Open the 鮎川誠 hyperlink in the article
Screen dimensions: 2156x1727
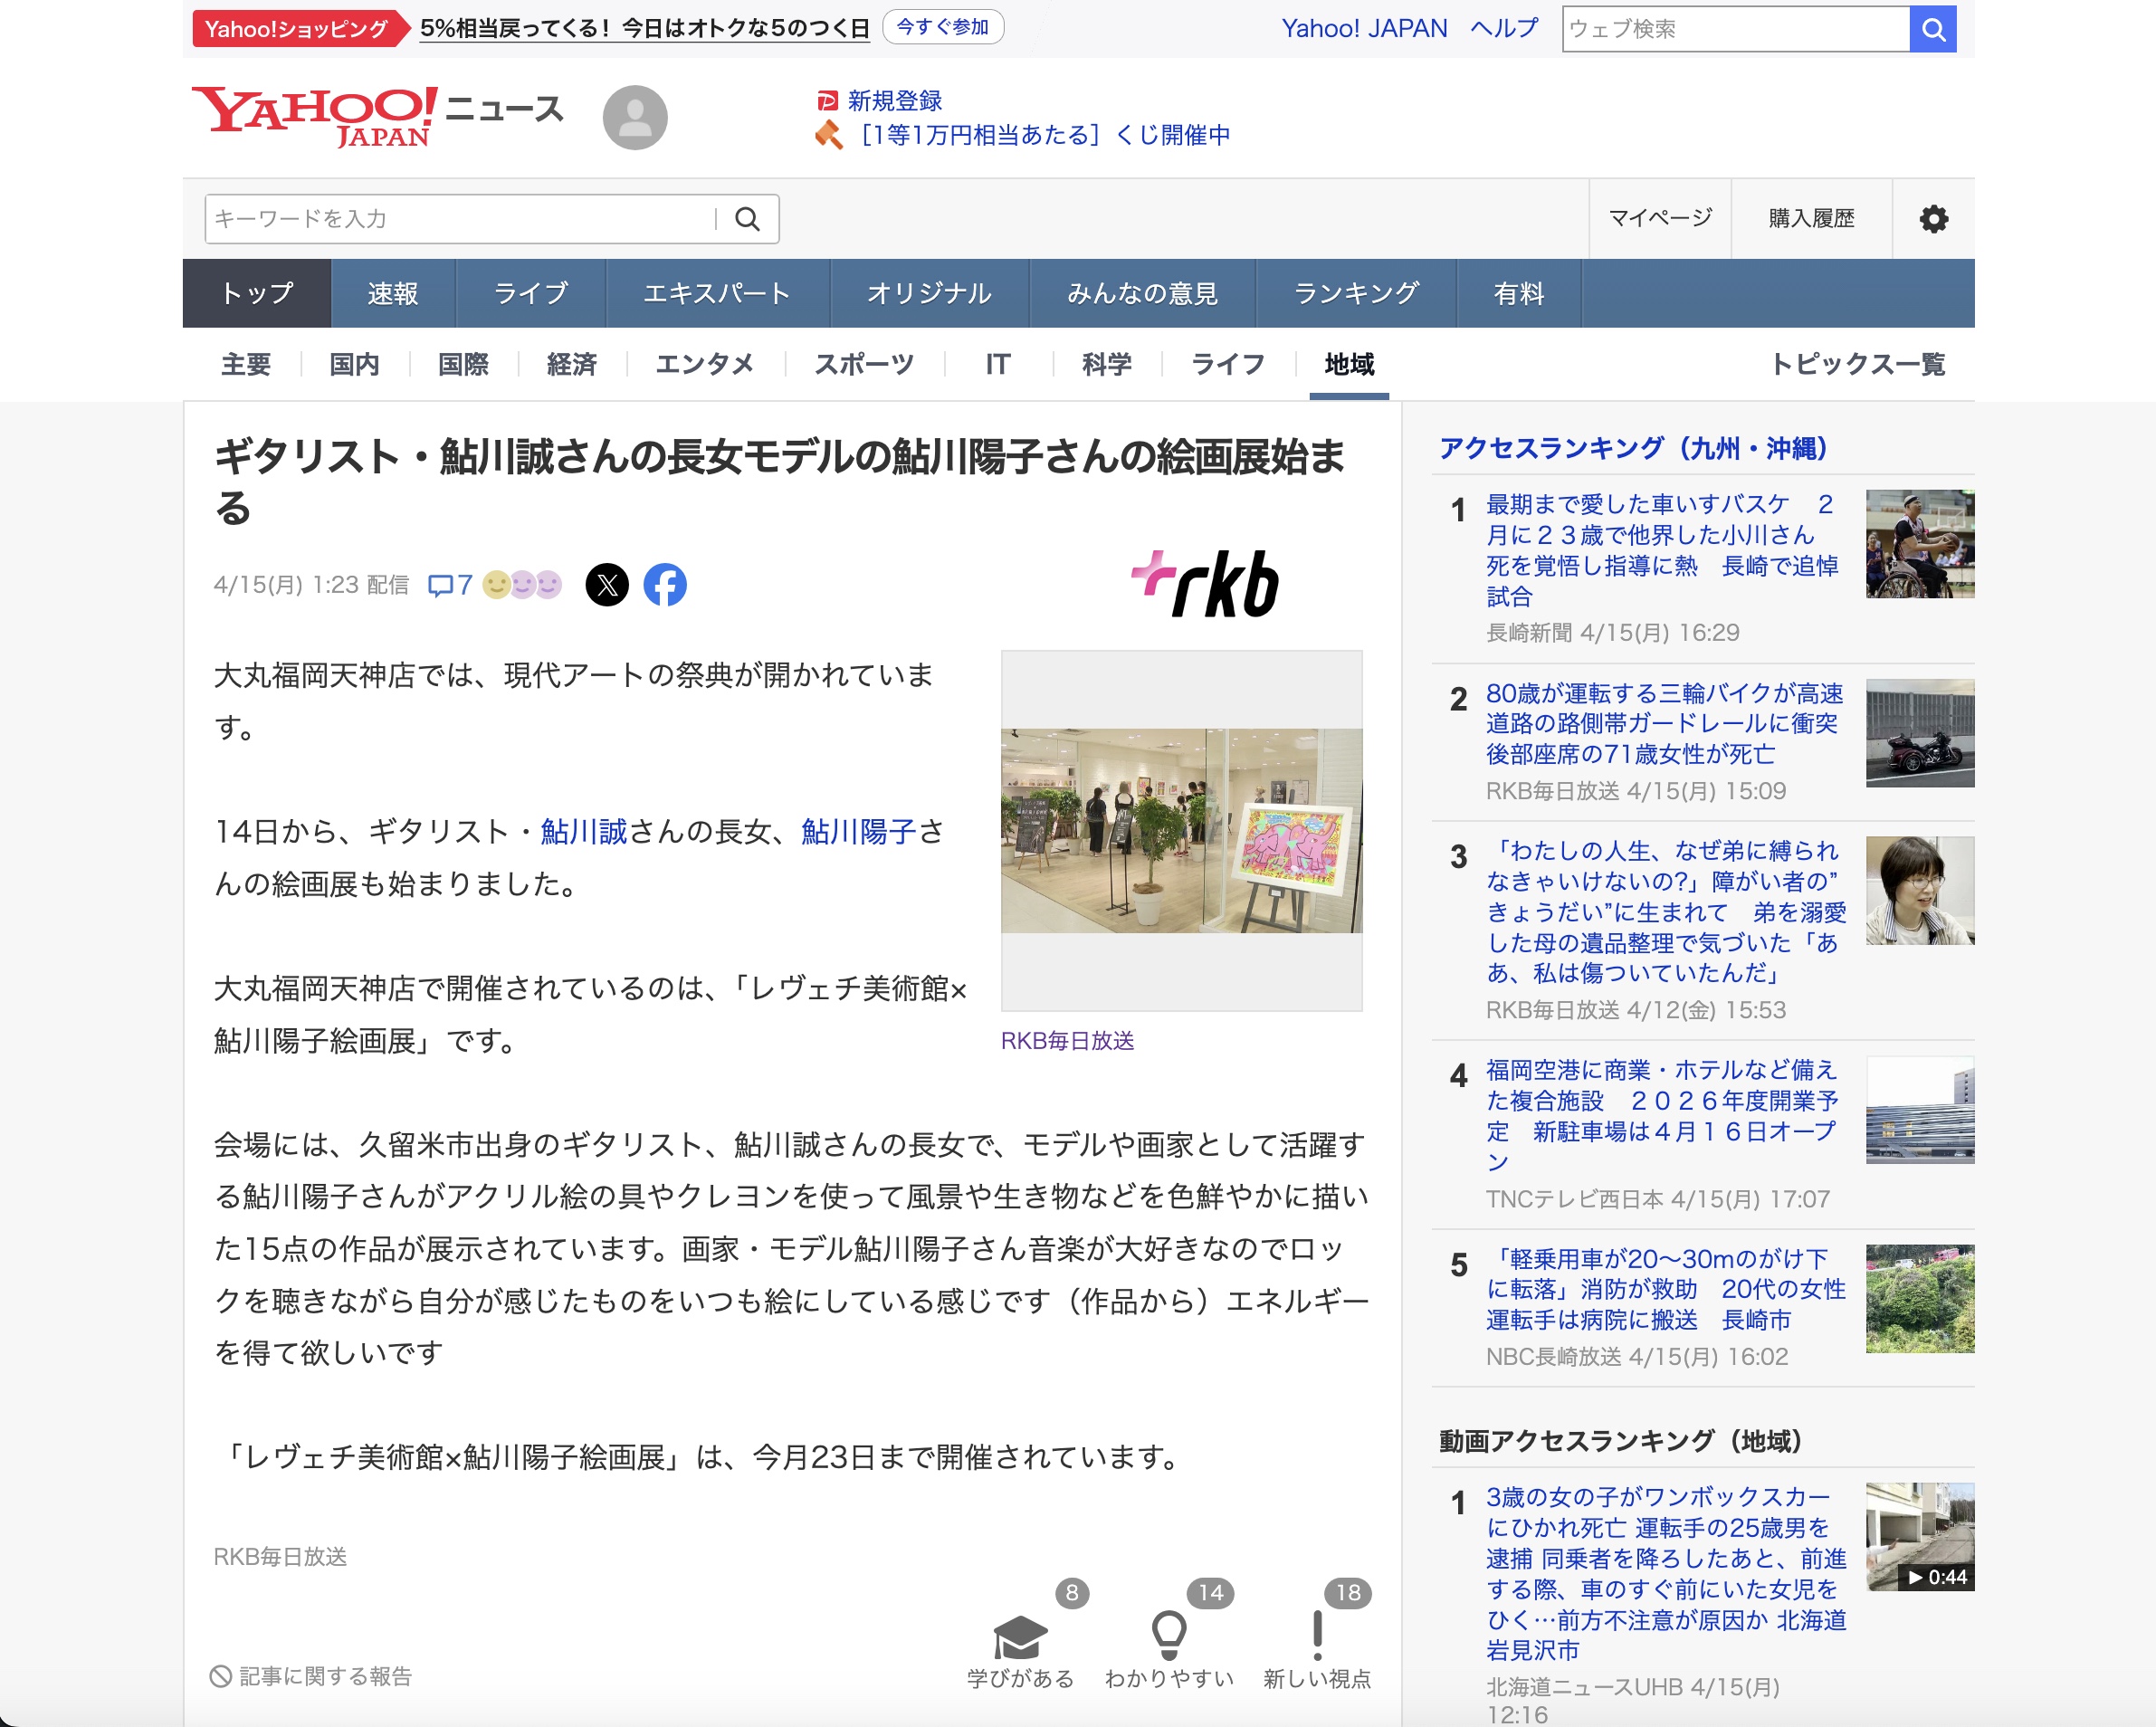pos(583,832)
